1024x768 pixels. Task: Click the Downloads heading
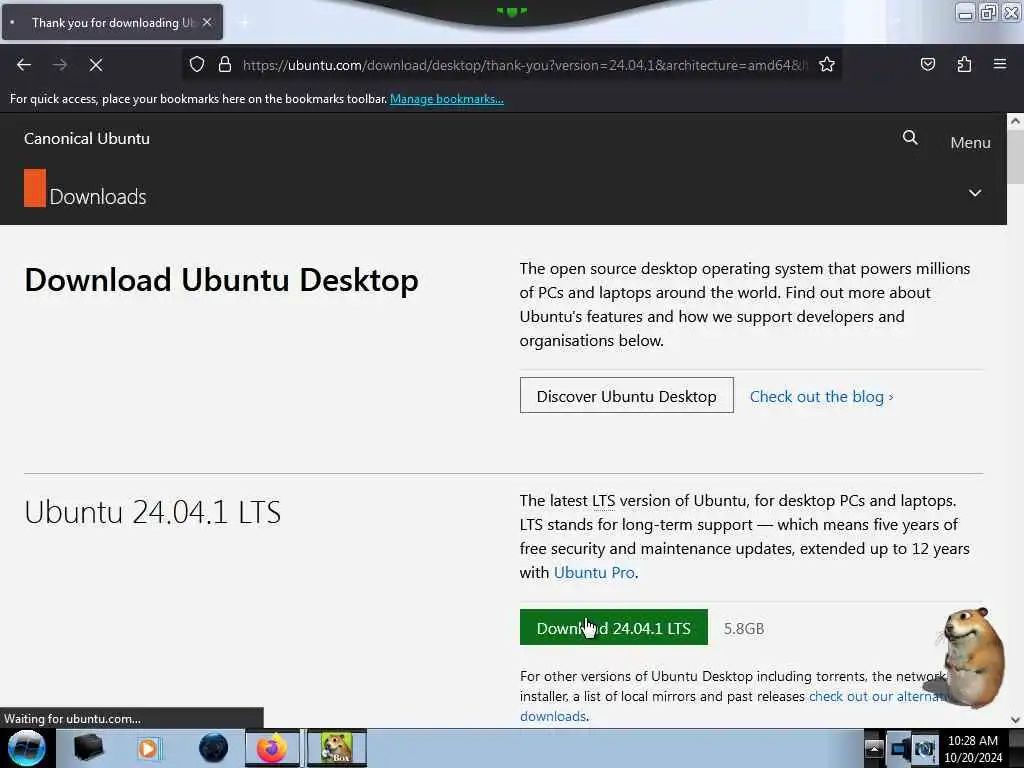[98, 197]
